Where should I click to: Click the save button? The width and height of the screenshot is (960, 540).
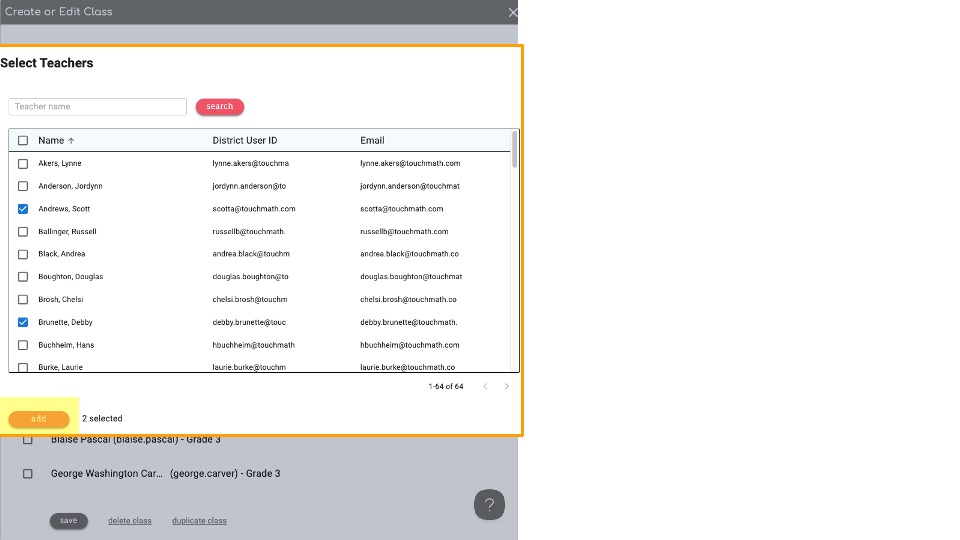click(x=69, y=520)
